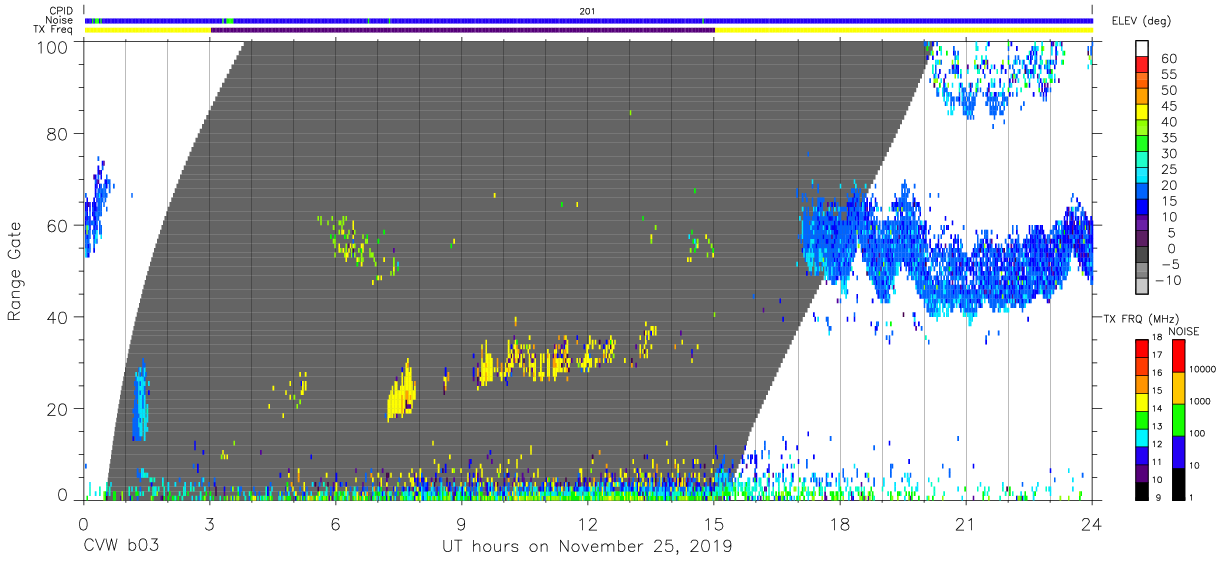Pick the green segment of NOISE colorbar
Viewport: 1228px width, 567px height.
(1178, 418)
